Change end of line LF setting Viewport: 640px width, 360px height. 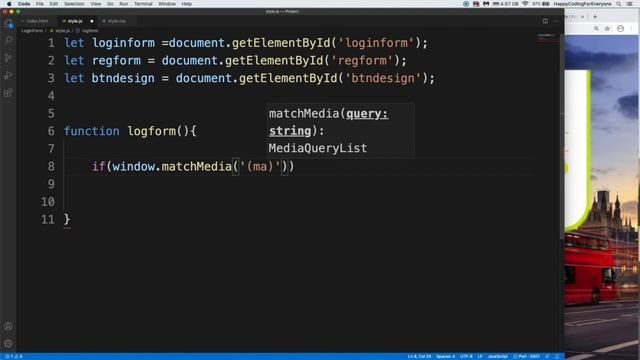(480, 356)
